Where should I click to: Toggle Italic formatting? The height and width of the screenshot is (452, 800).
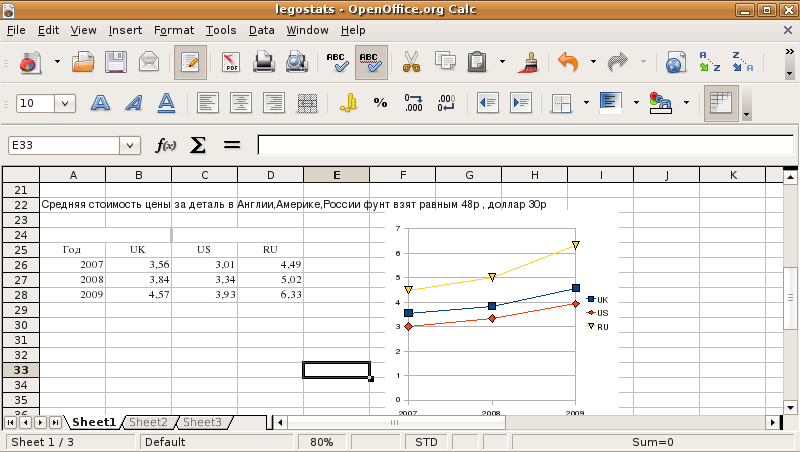point(134,104)
